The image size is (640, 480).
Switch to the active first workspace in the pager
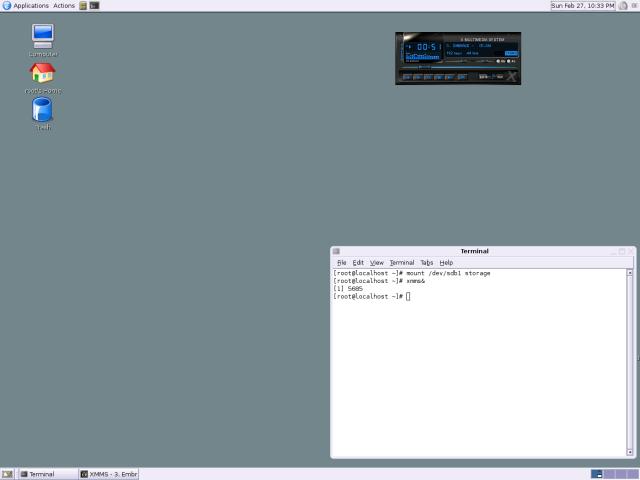(x=596, y=474)
